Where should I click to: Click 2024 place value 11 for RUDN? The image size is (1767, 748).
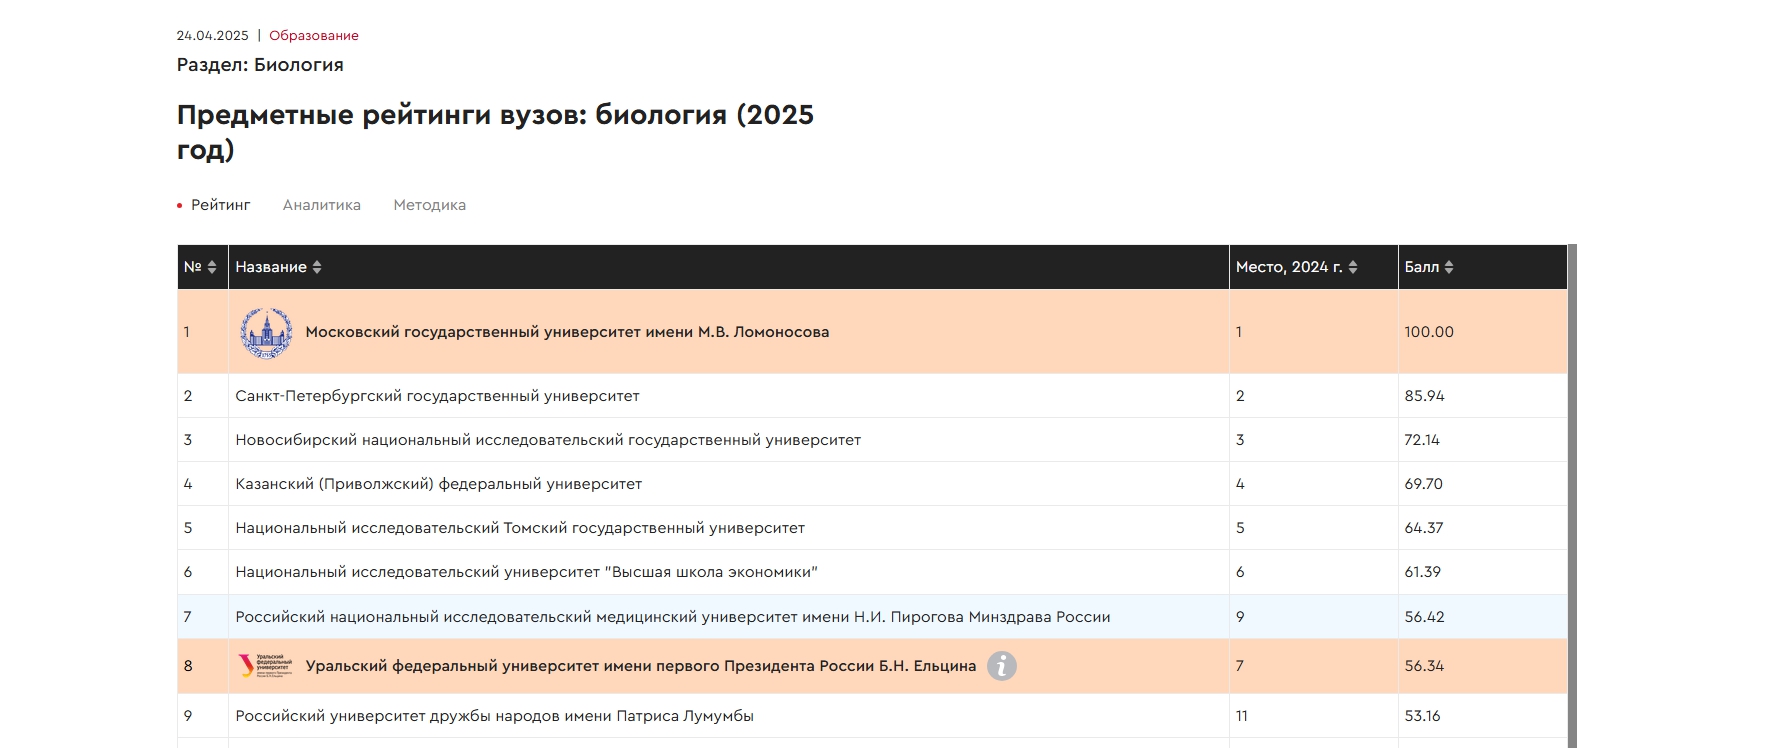tap(1242, 716)
